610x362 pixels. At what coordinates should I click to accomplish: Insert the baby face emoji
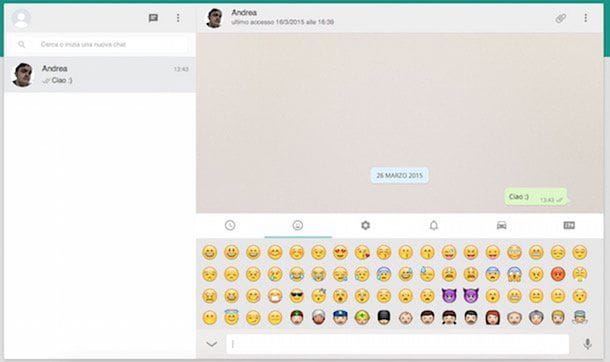pos(406,318)
